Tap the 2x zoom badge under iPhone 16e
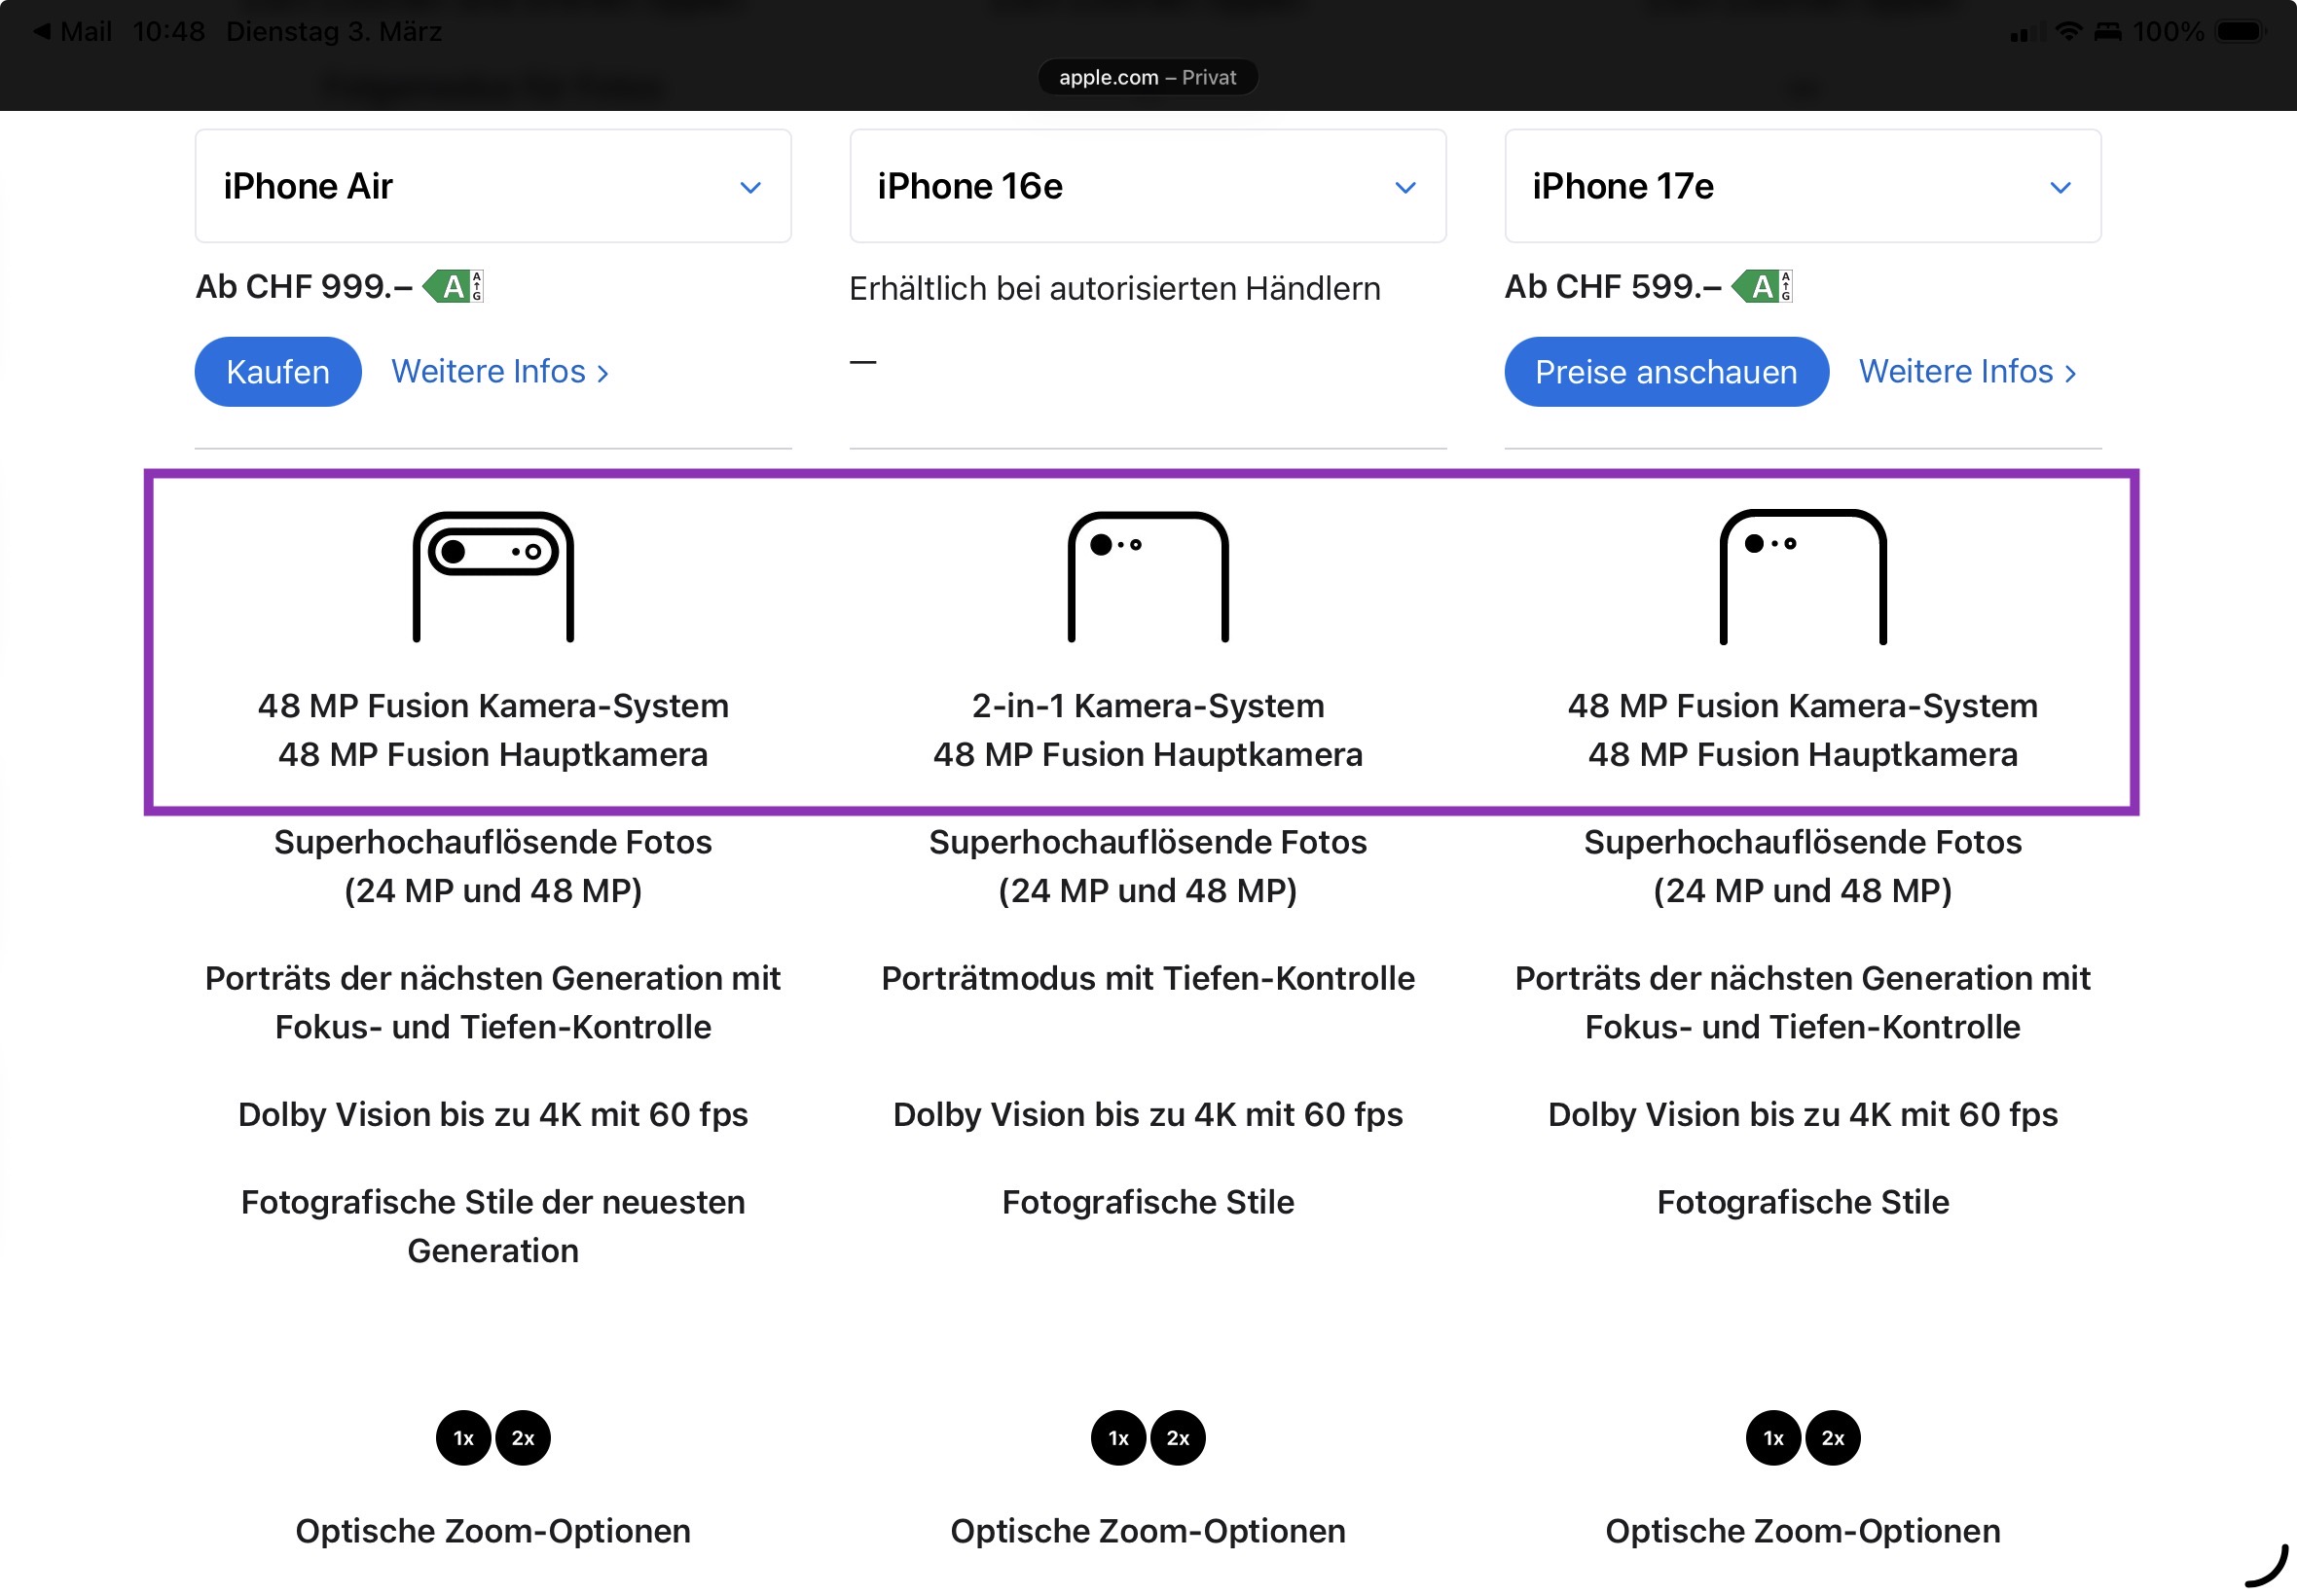The width and height of the screenshot is (2297, 1596). [1178, 1438]
